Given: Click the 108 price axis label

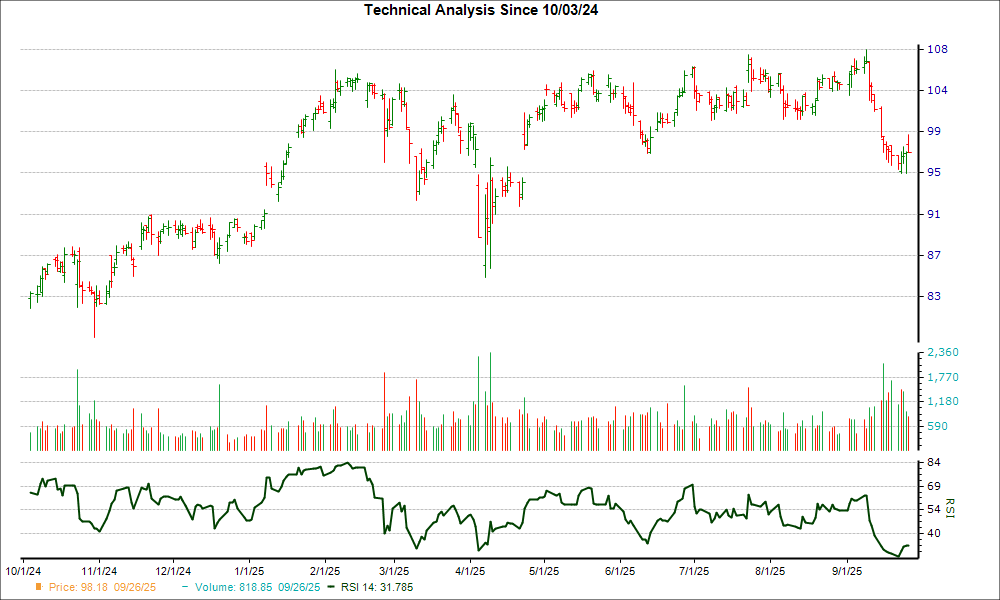Looking at the screenshot, I should pos(940,49).
